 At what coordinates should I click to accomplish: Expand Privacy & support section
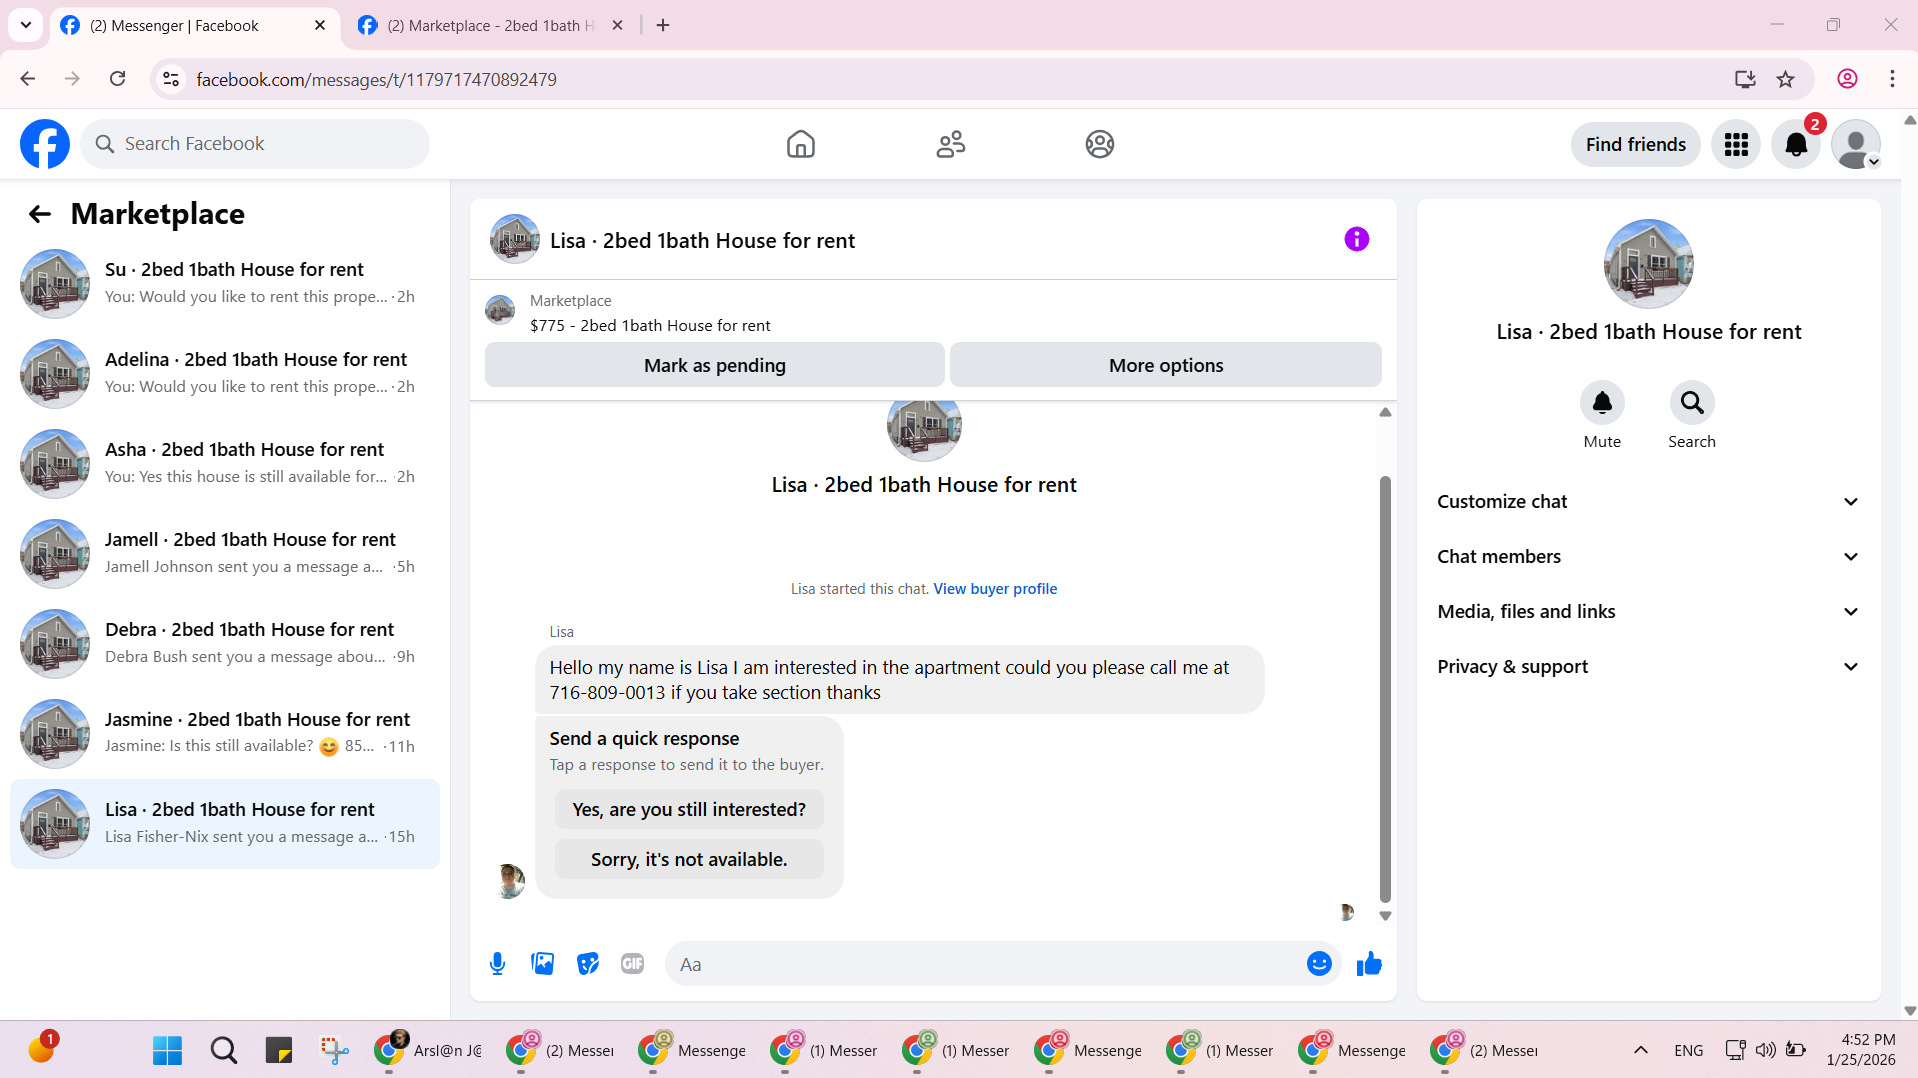(1648, 667)
